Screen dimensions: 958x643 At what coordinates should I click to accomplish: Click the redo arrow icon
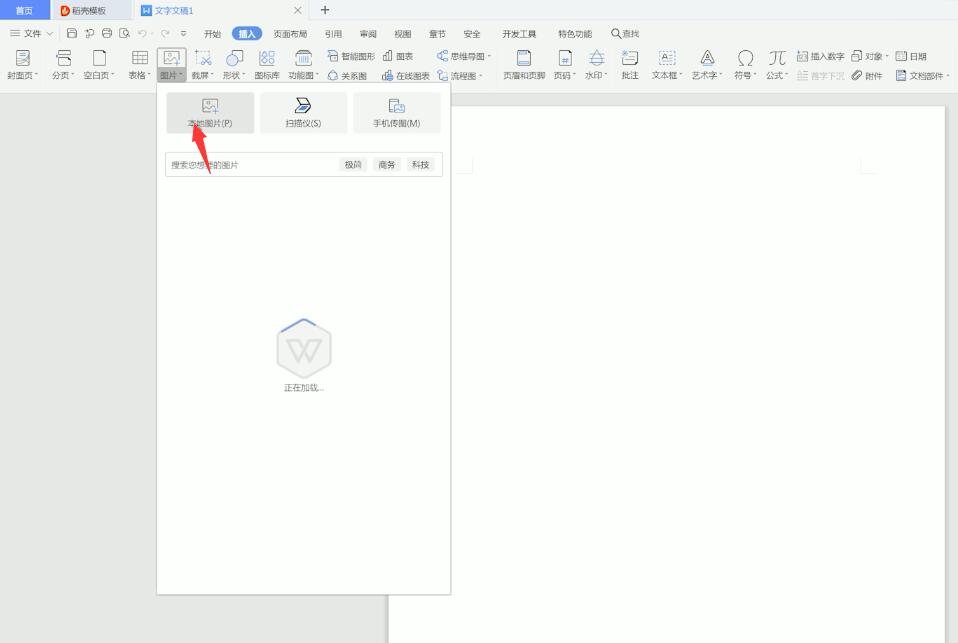(x=165, y=34)
